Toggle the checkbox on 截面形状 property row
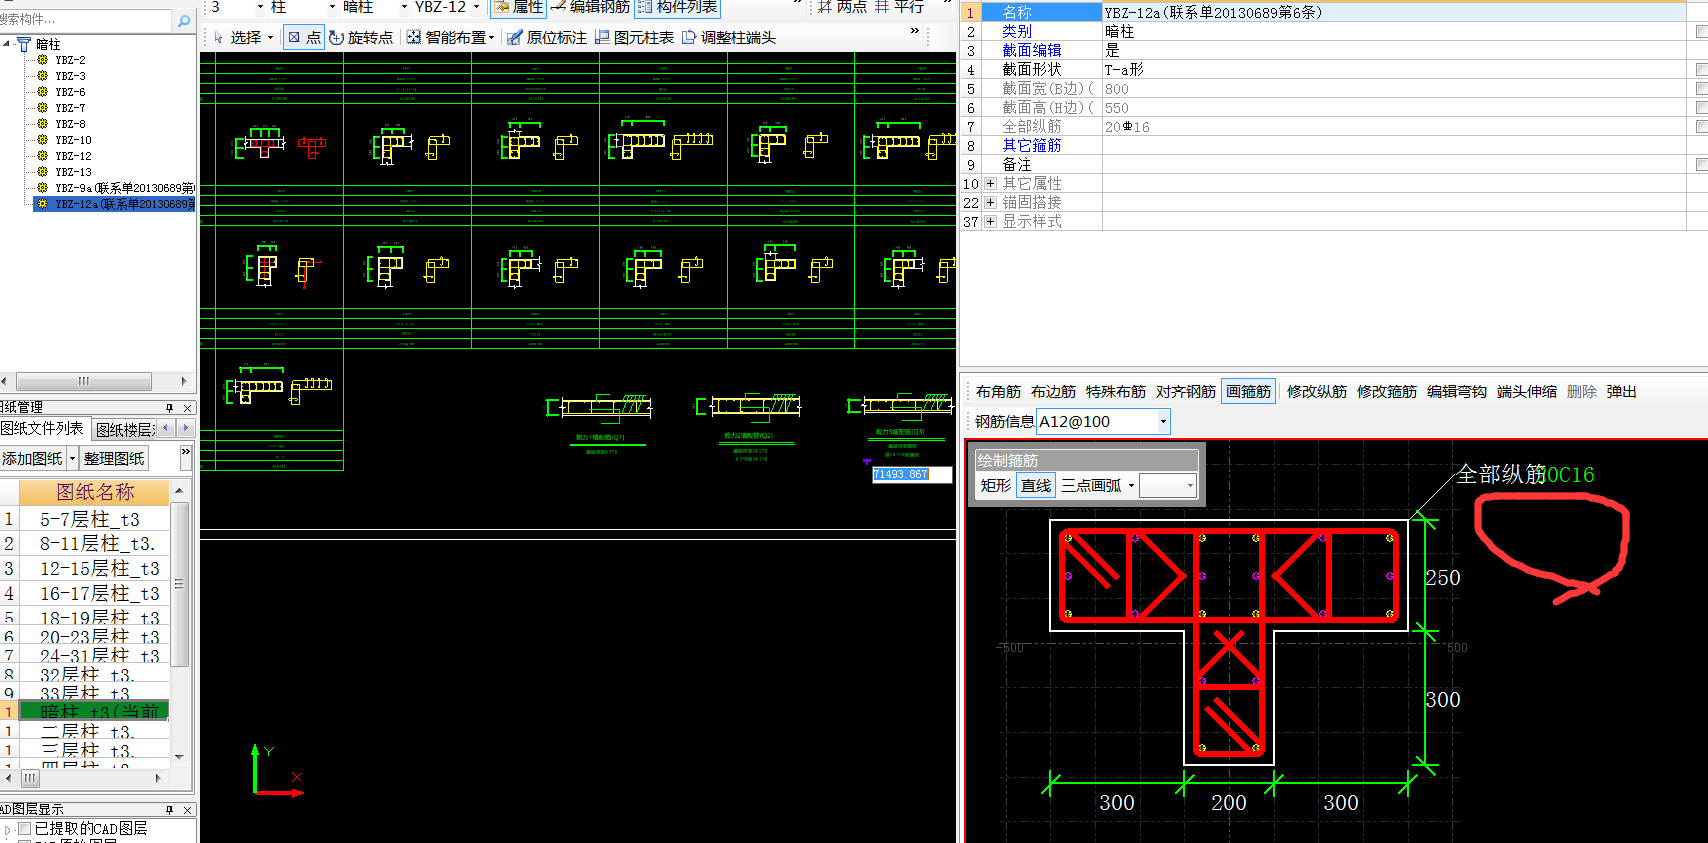Viewport: 1708px width, 843px height. (1702, 70)
